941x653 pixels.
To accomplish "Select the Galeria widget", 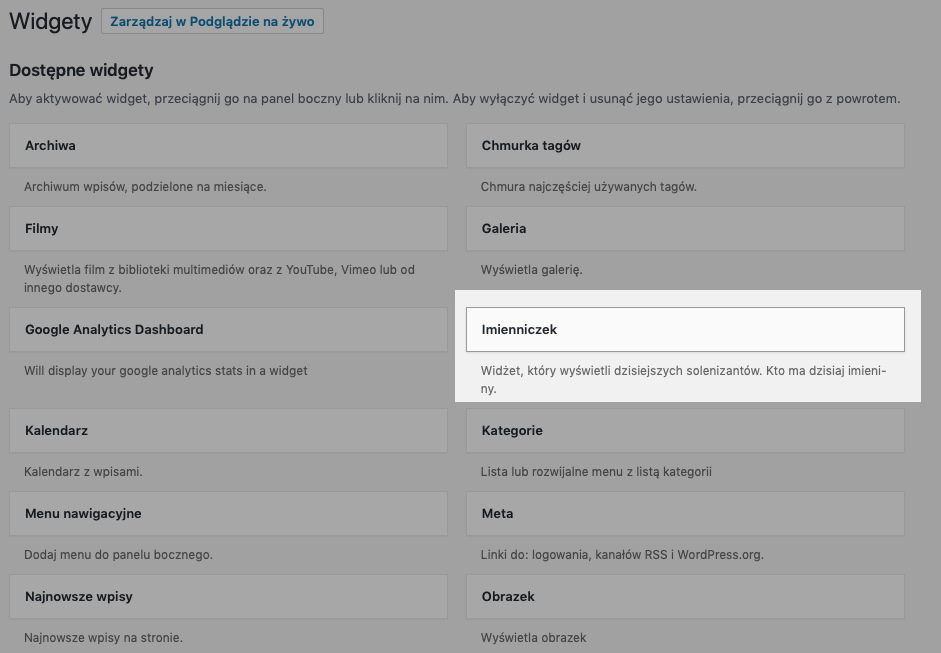I will pyautogui.click(x=685, y=229).
